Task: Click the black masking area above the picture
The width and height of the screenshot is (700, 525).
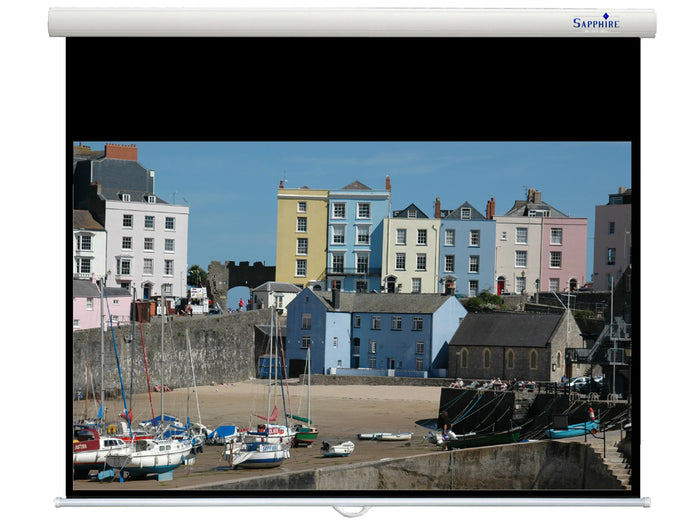Action: (x=353, y=89)
